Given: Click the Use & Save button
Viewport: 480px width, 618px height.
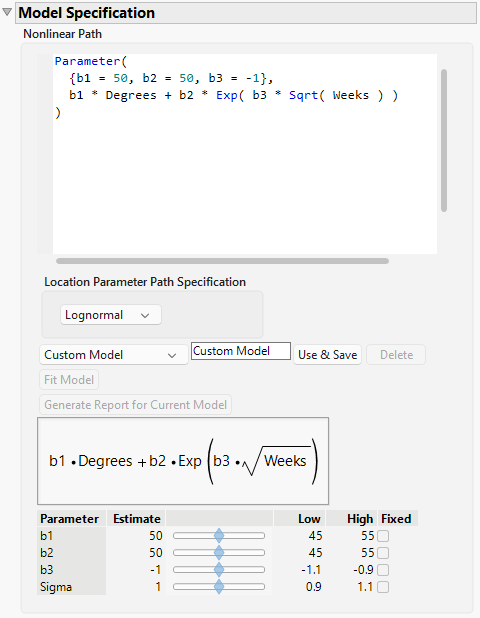Looking at the screenshot, I should [327, 355].
